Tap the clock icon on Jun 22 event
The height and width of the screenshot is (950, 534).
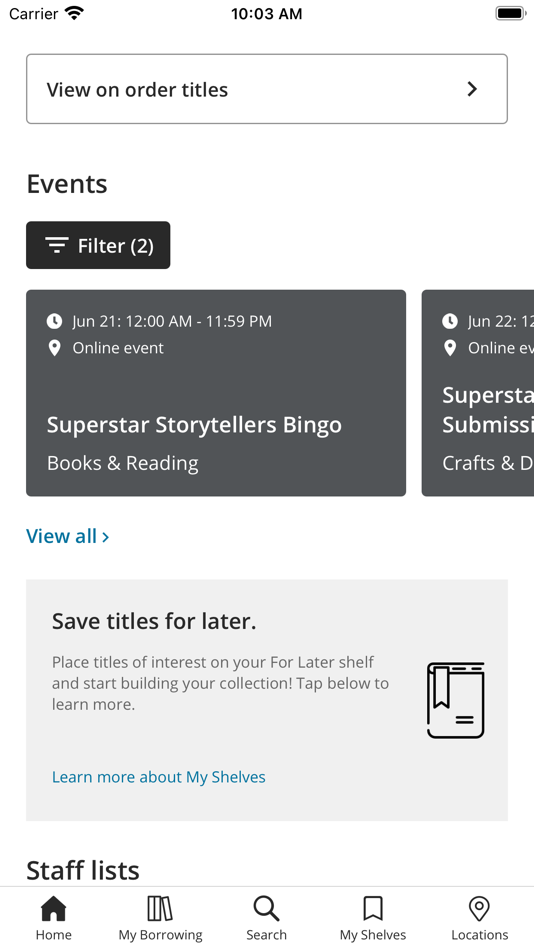coord(450,321)
